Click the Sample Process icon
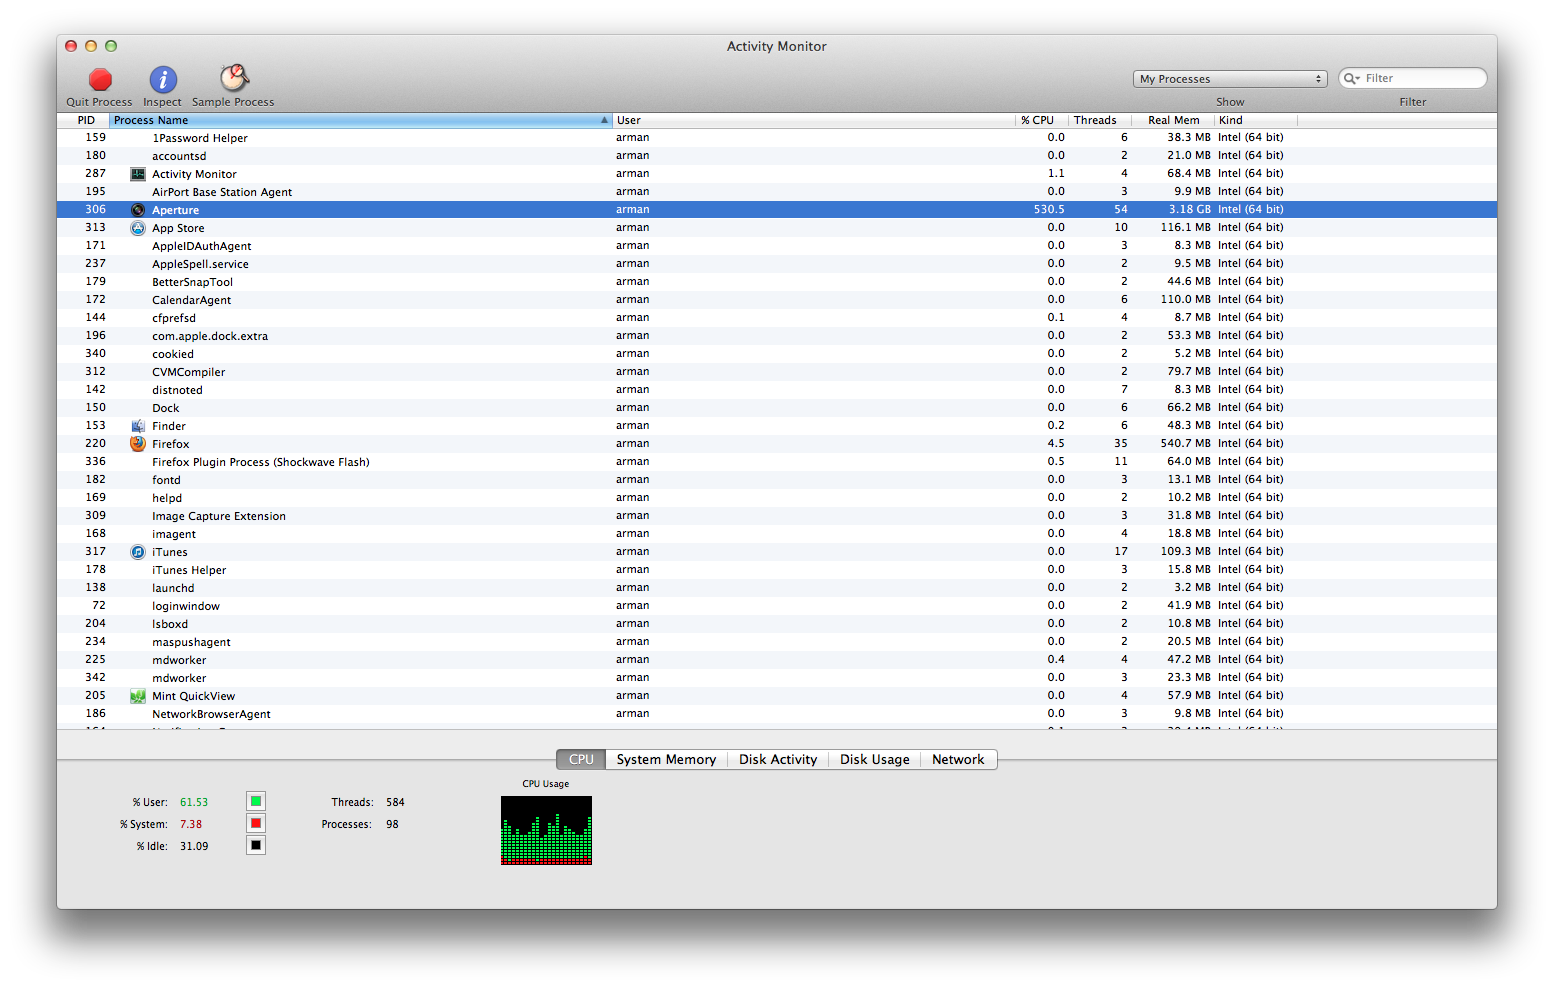Image resolution: width=1554 pixels, height=988 pixels. click(234, 78)
